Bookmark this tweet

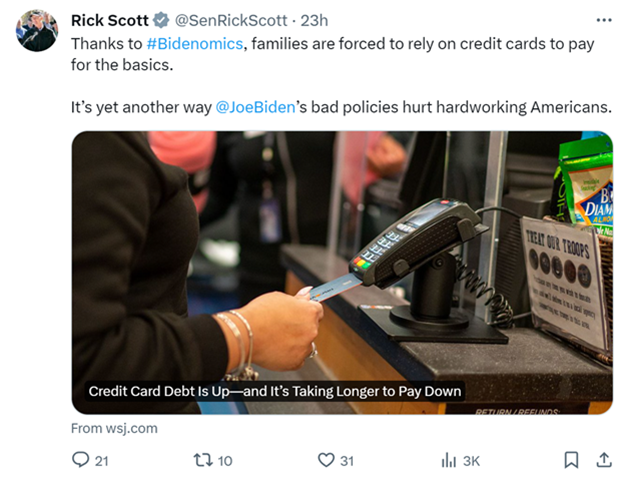click(x=571, y=460)
